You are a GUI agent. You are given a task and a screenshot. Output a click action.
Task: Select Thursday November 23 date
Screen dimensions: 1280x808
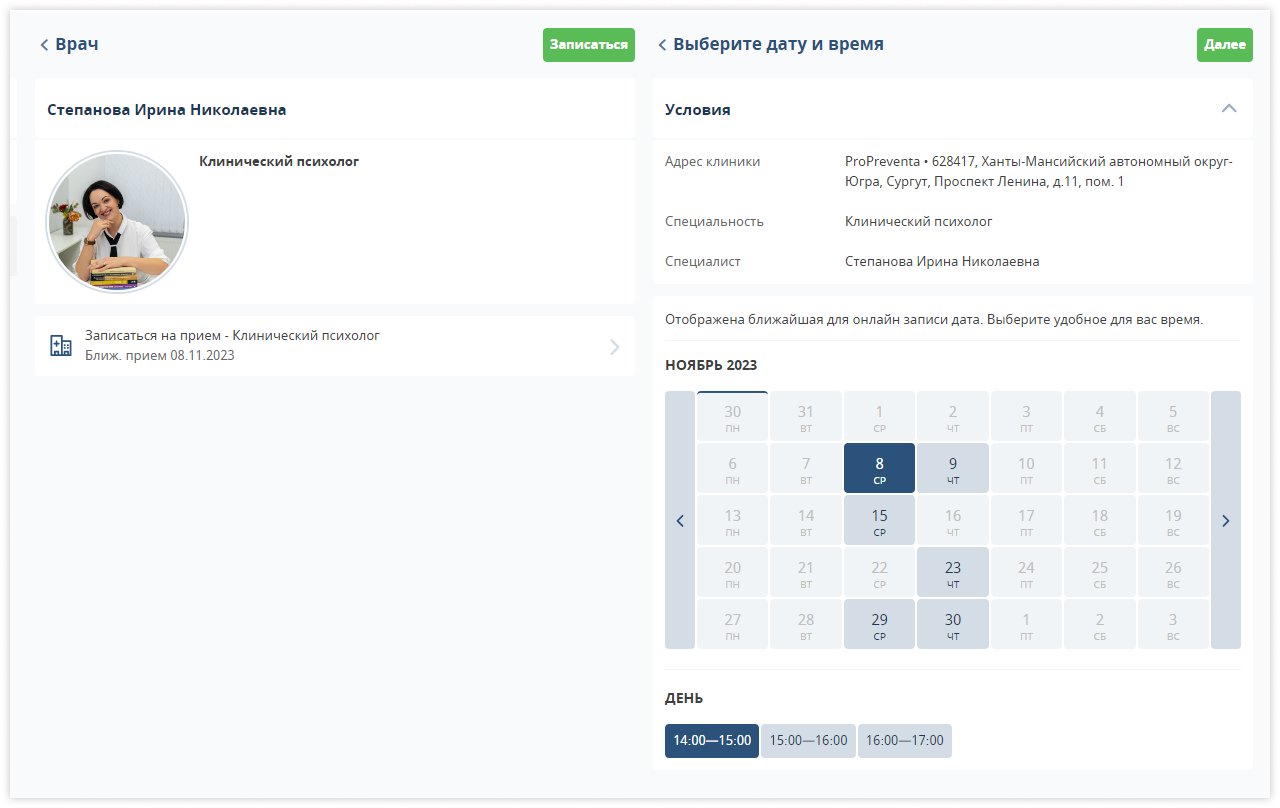953,572
